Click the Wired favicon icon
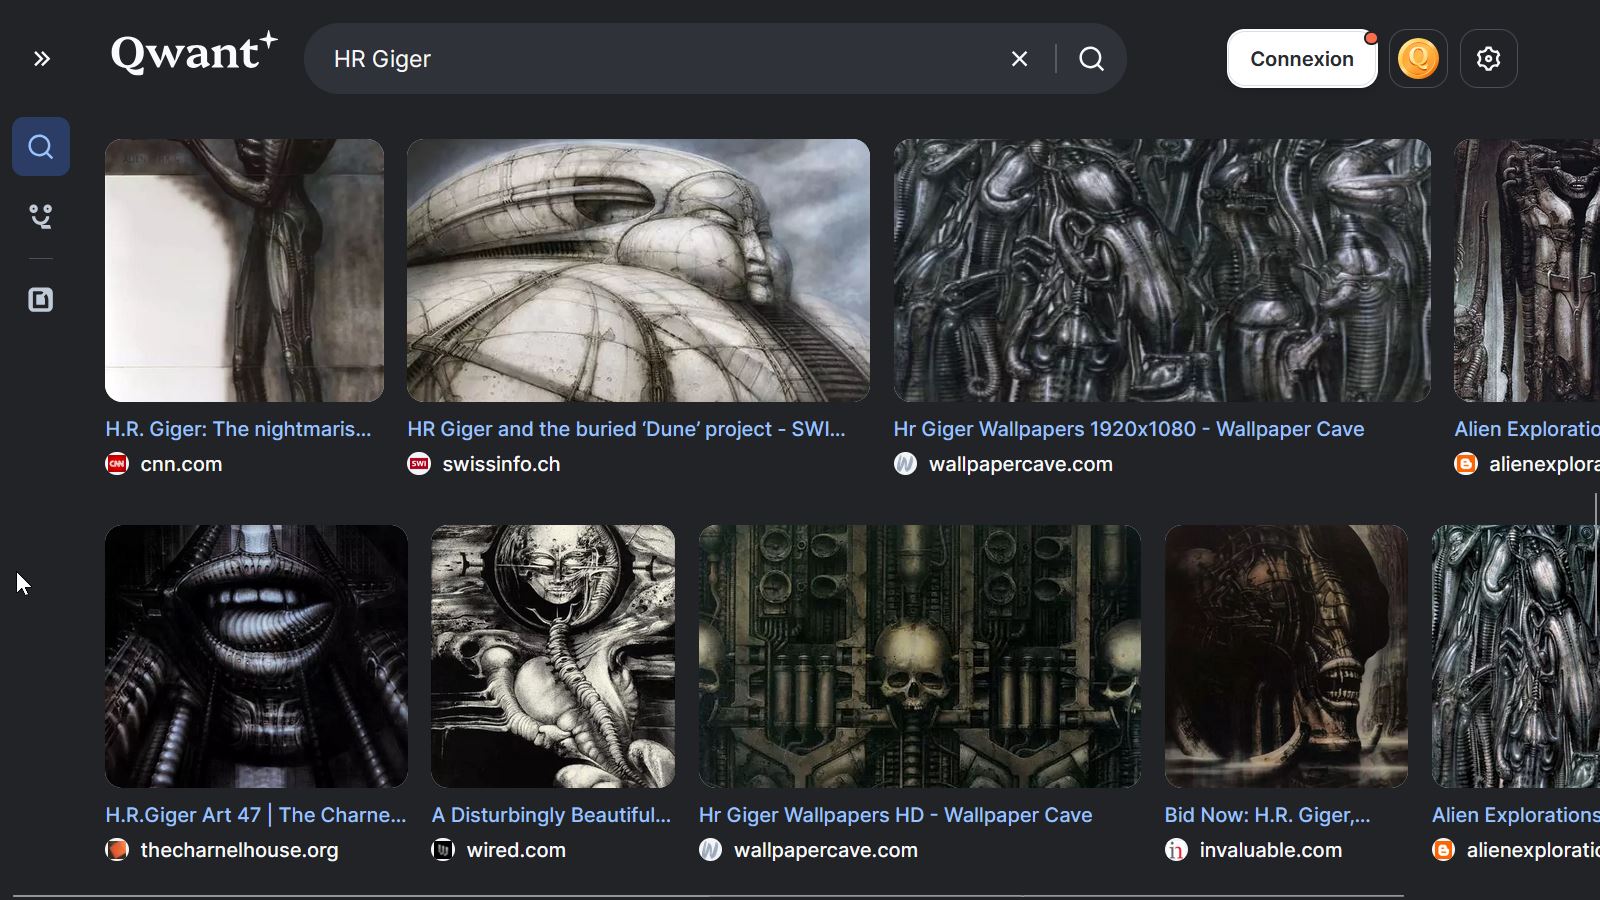Viewport: 1600px width, 900px height. pyautogui.click(x=443, y=850)
